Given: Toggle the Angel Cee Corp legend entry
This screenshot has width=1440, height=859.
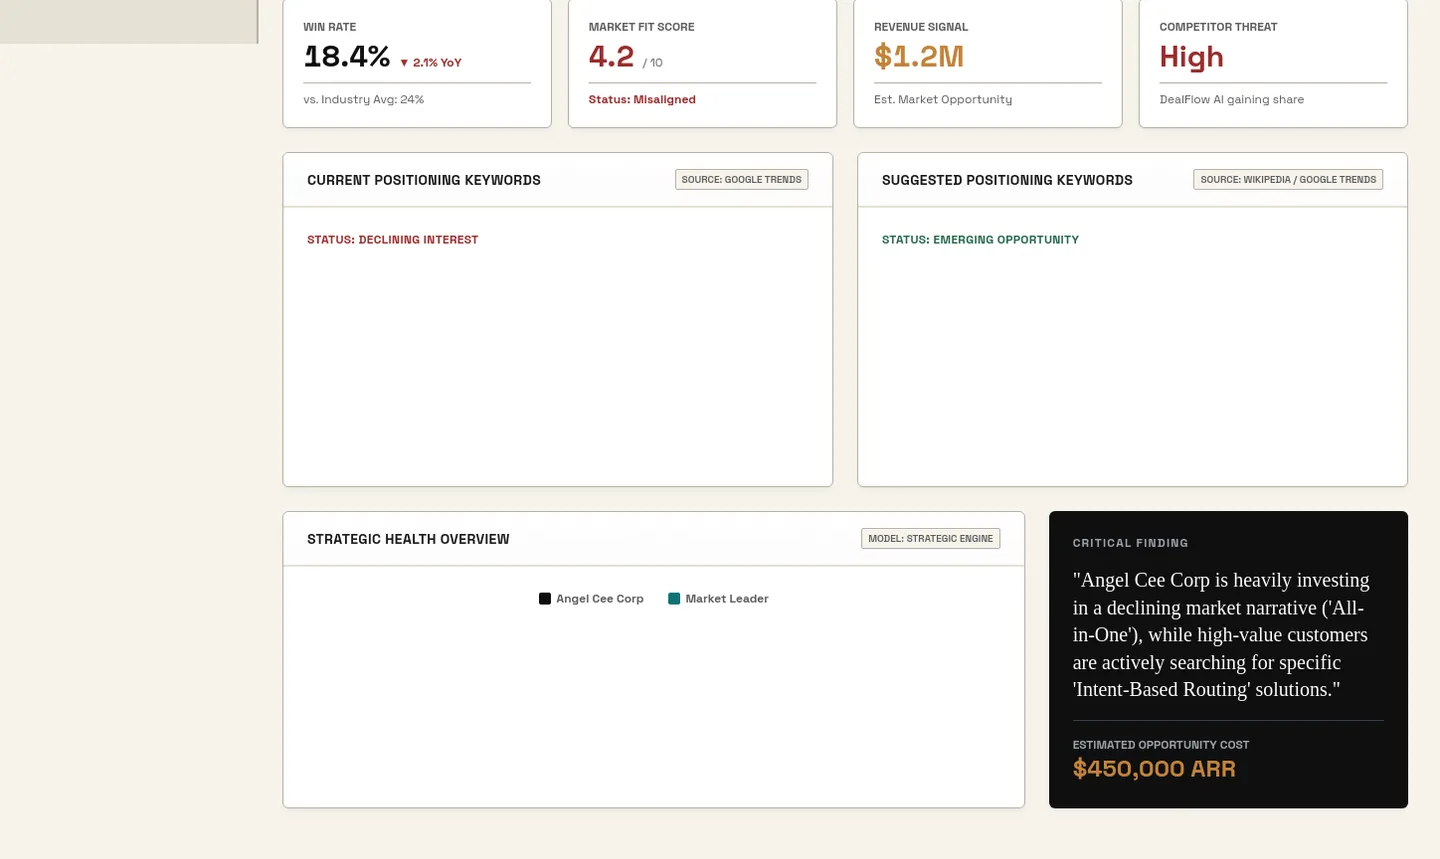Looking at the screenshot, I should pos(591,599).
